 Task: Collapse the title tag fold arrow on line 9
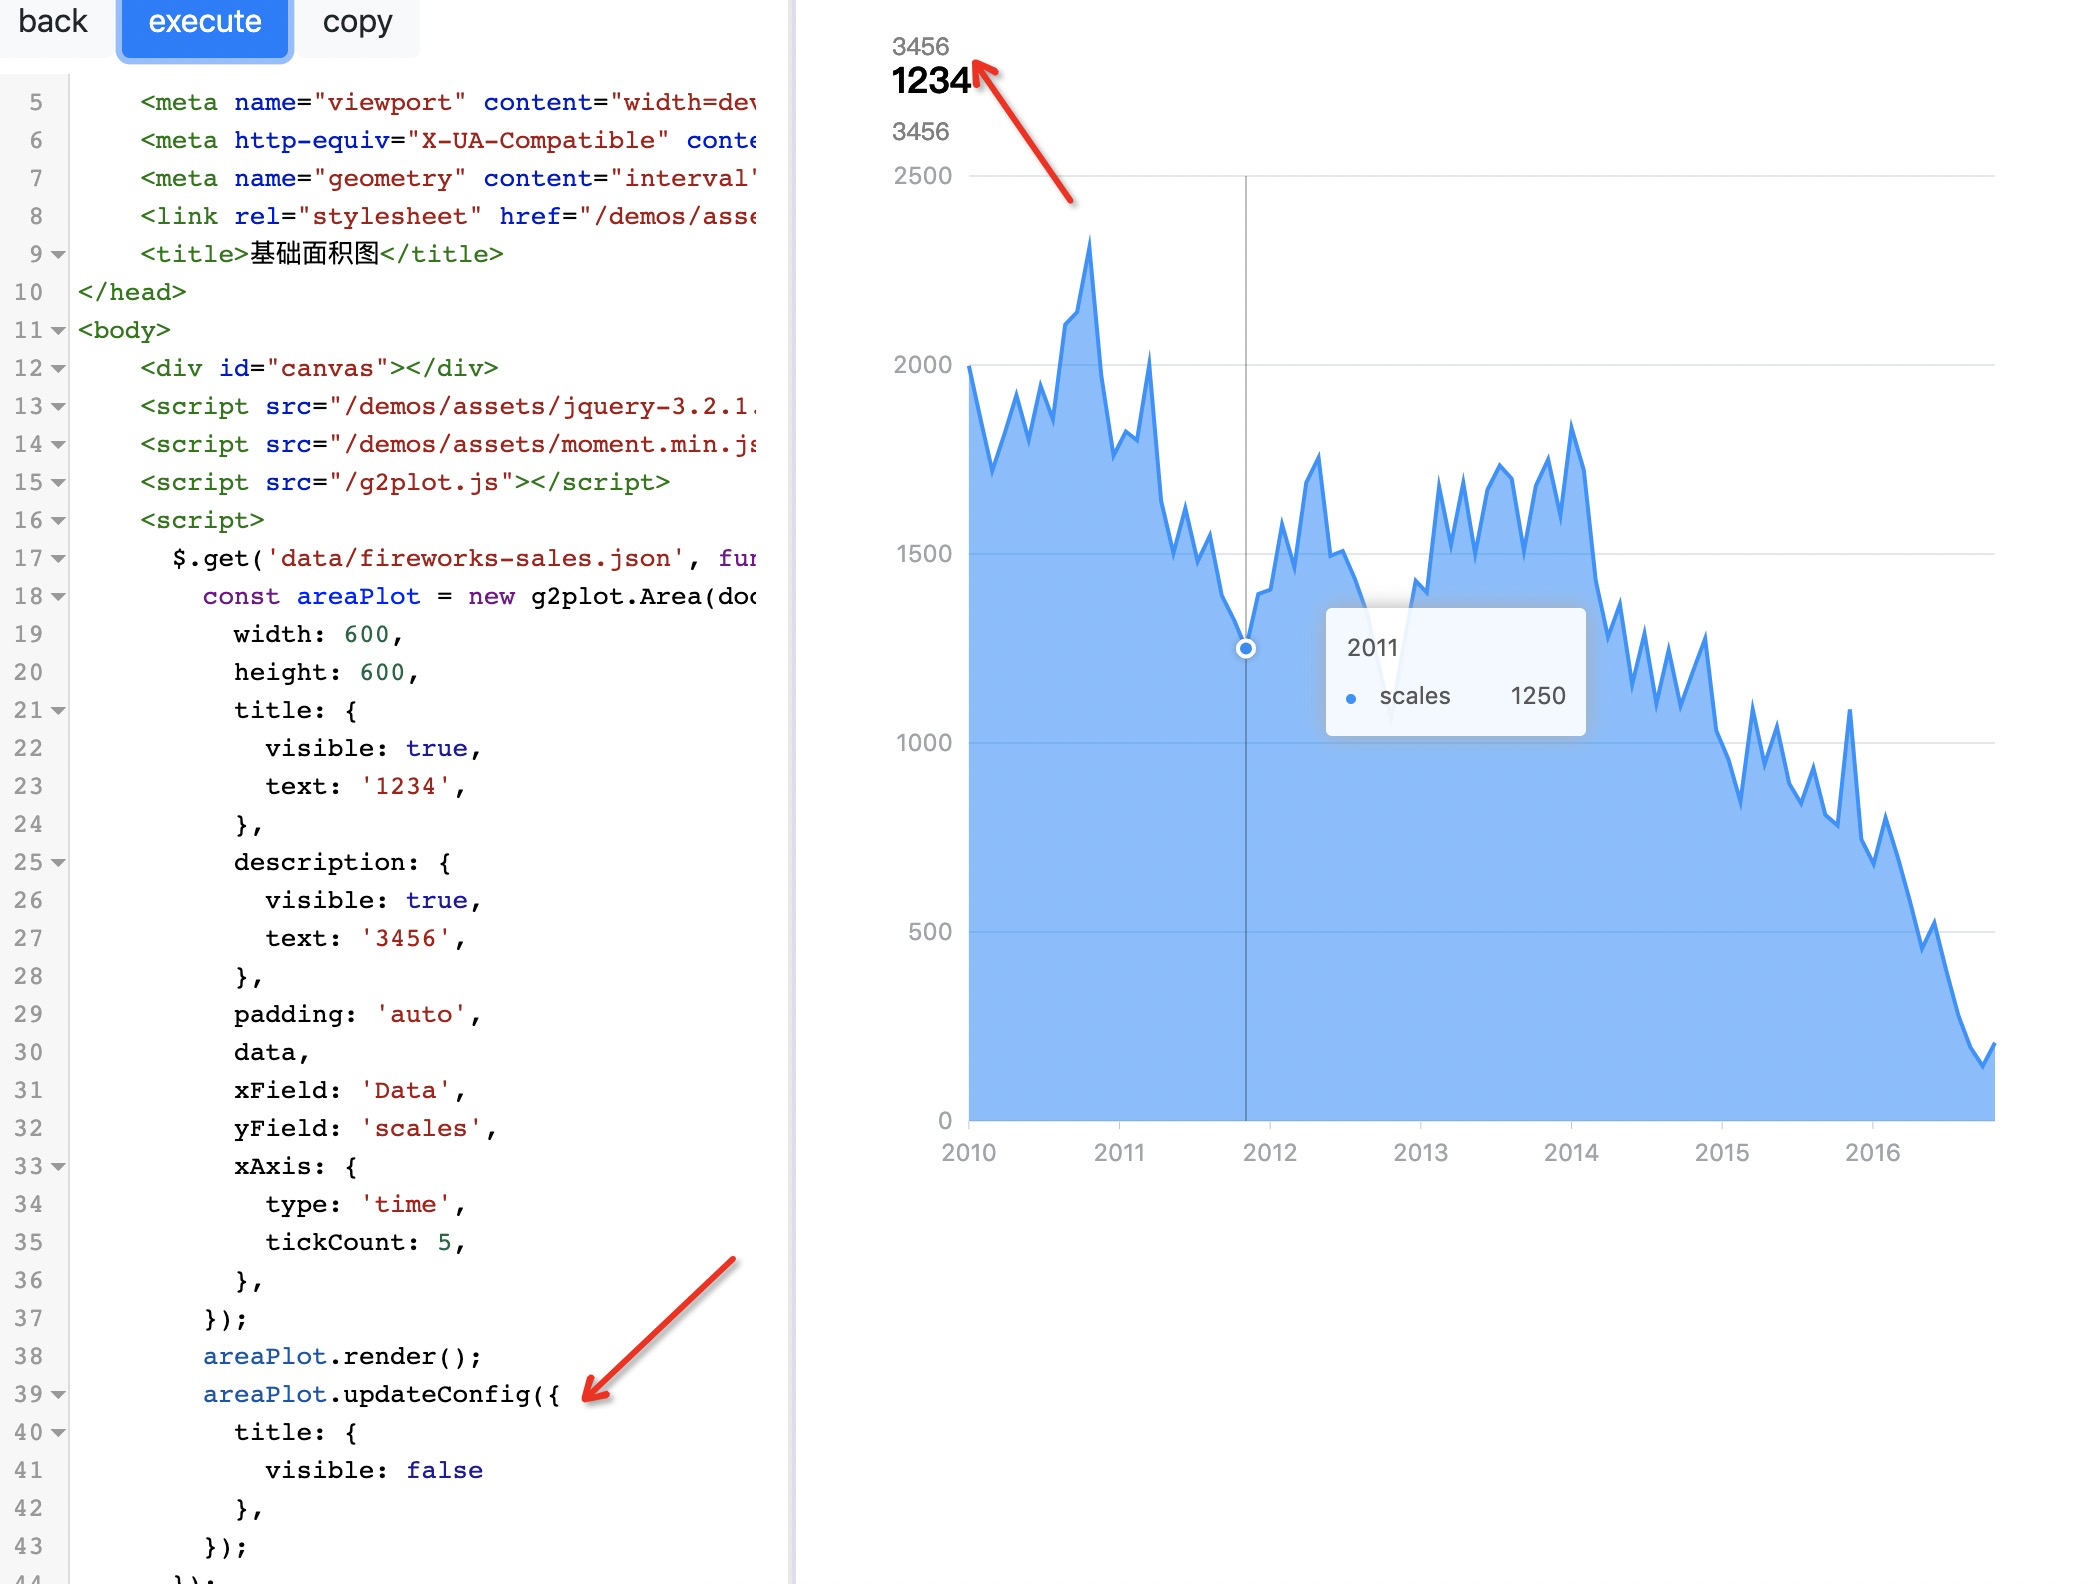point(57,254)
